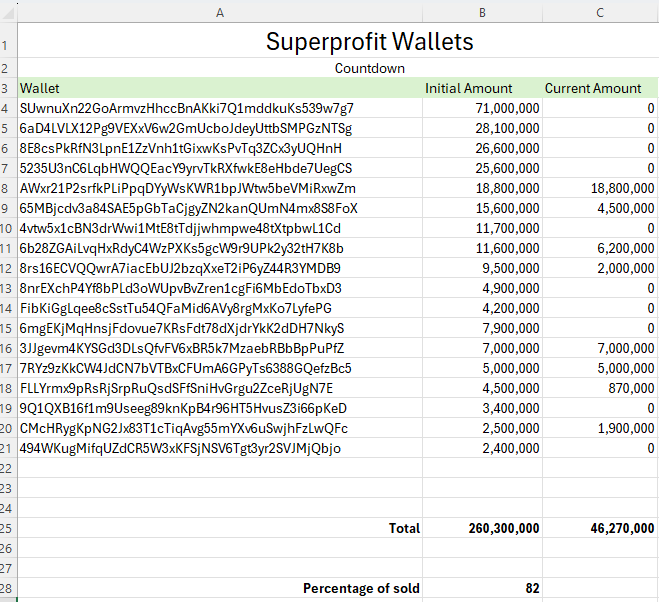Select initial amount 71,000,000
The height and width of the screenshot is (602, 659).
click(482, 108)
